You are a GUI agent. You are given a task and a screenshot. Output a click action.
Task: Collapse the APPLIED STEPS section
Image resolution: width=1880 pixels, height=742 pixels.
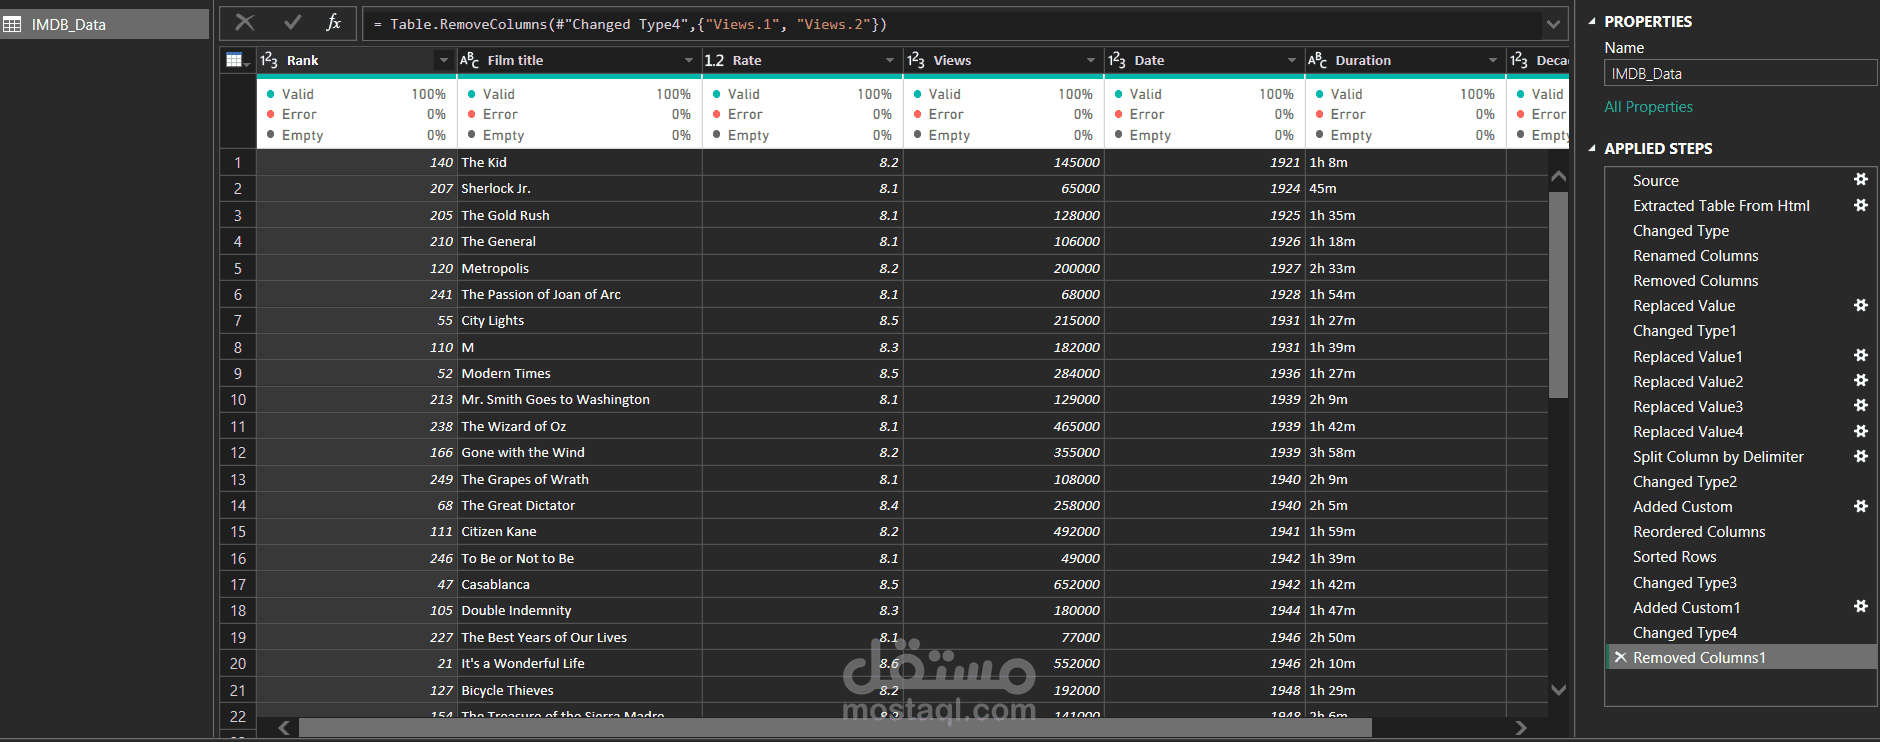1592,148
